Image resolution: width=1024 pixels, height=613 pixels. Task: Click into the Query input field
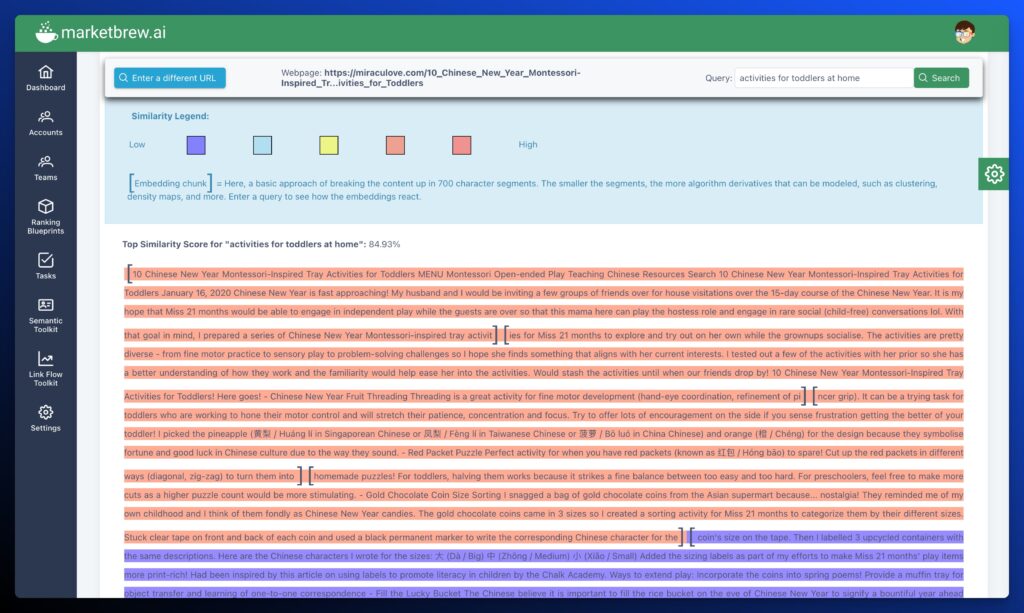click(x=822, y=78)
